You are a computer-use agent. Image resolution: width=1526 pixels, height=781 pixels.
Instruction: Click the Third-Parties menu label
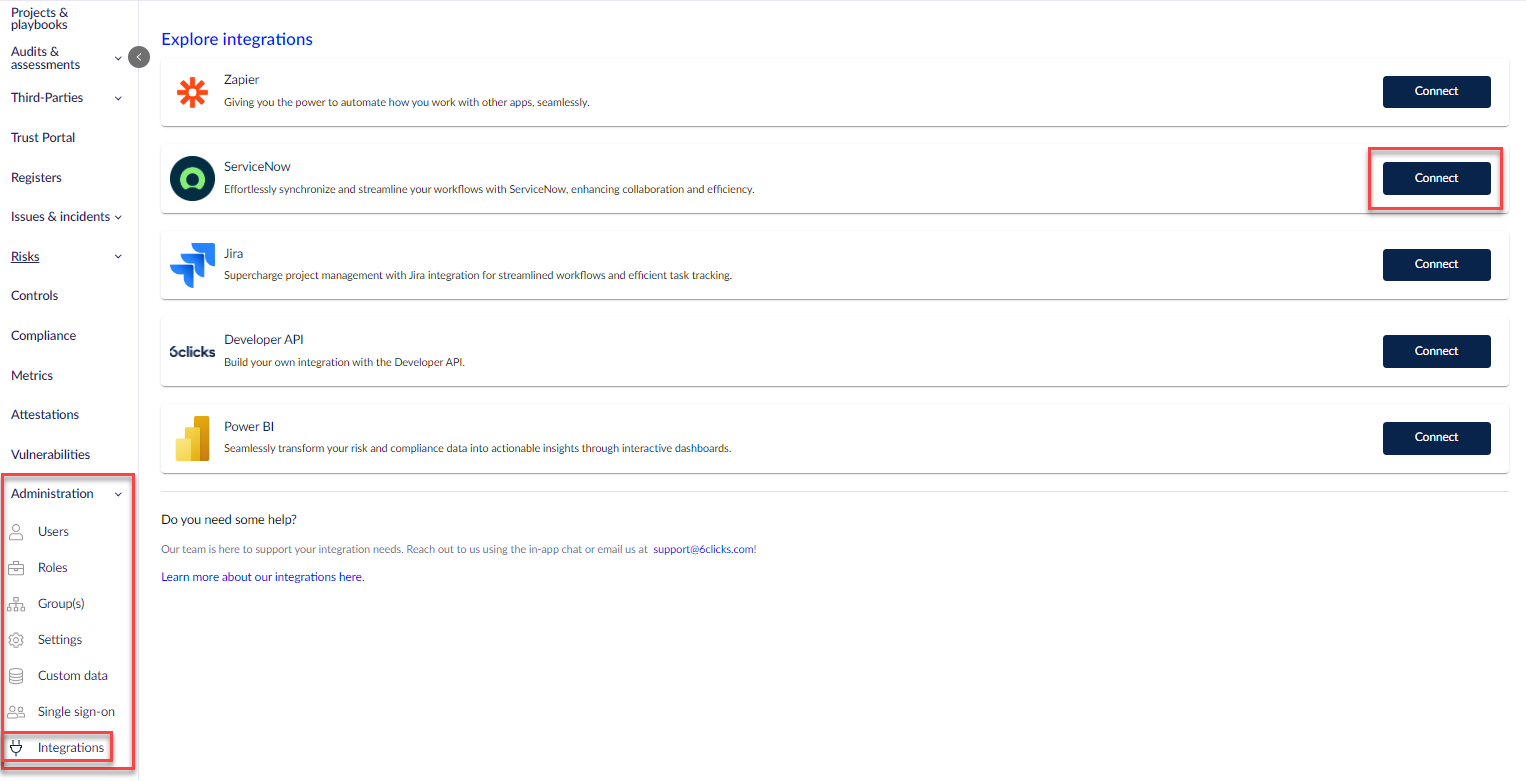[x=47, y=98]
